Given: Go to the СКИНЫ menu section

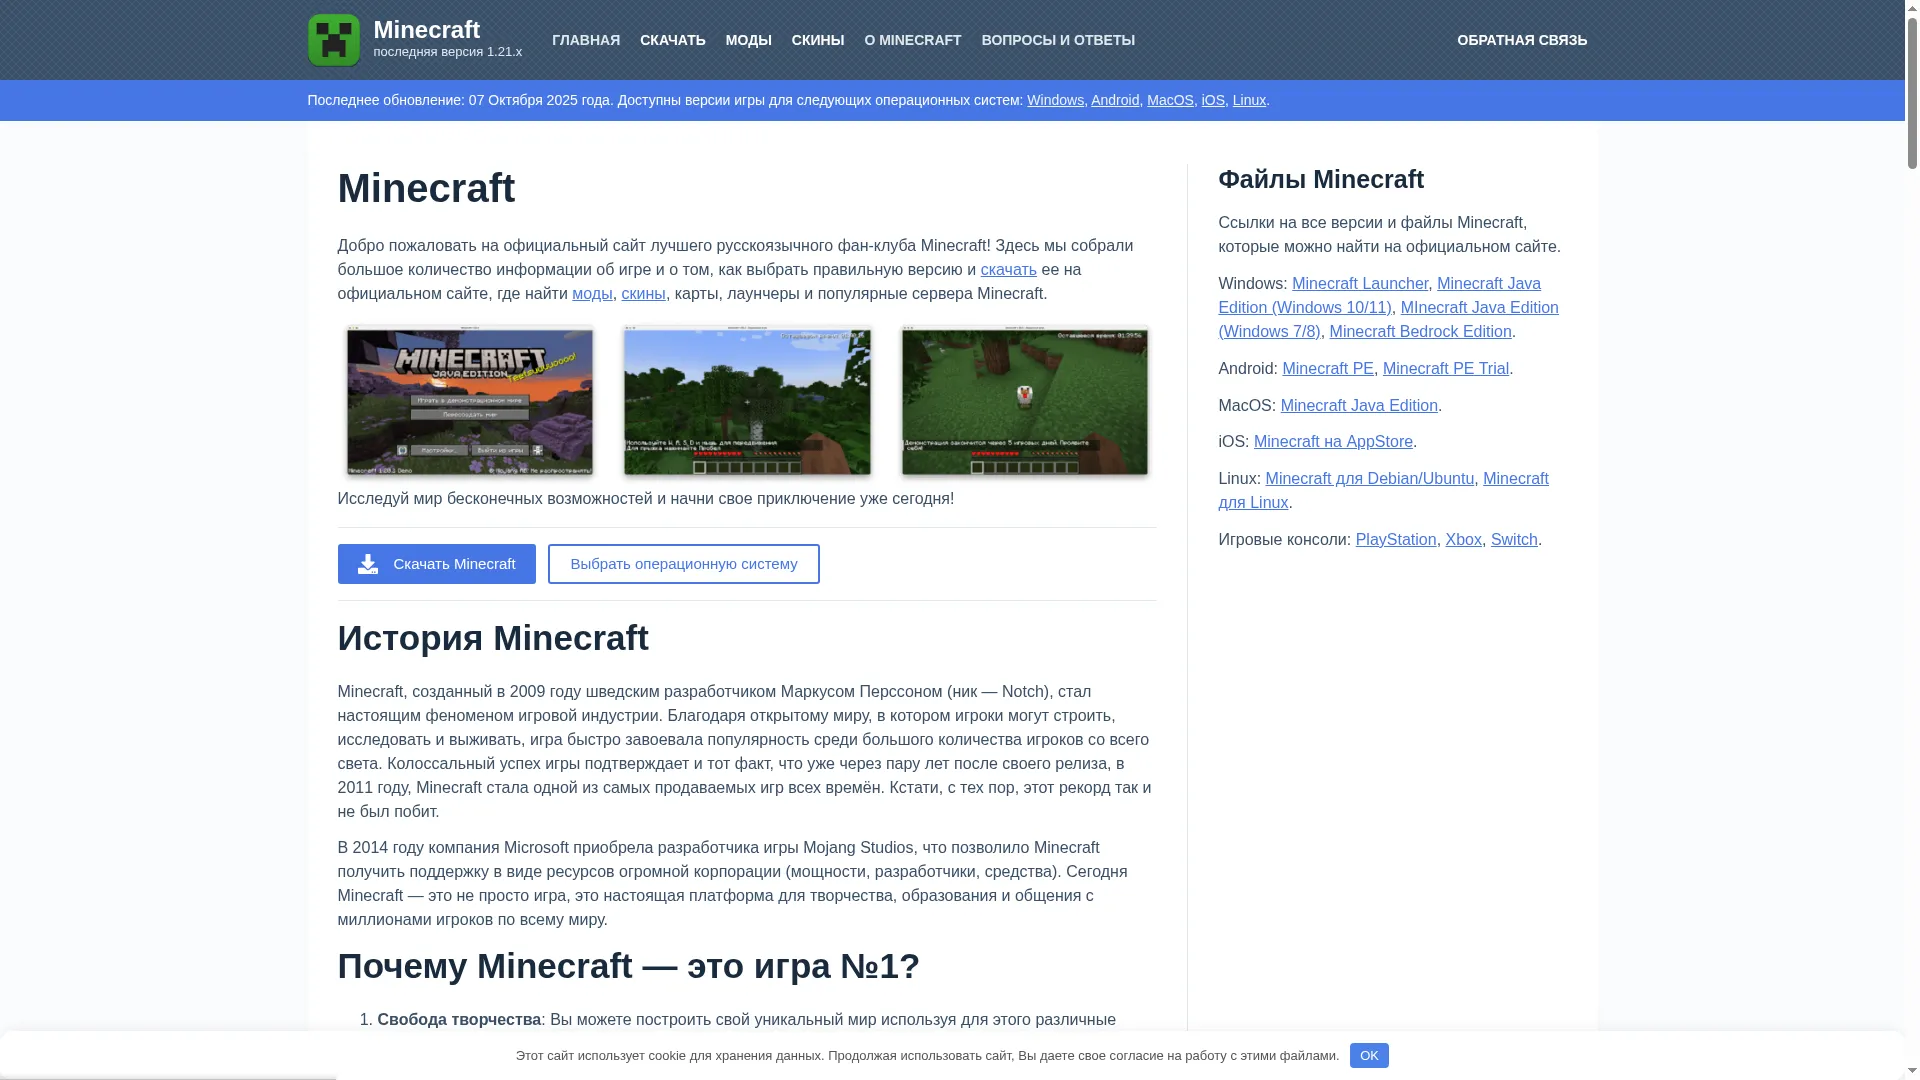Looking at the screenshot, I should (818, 40).
